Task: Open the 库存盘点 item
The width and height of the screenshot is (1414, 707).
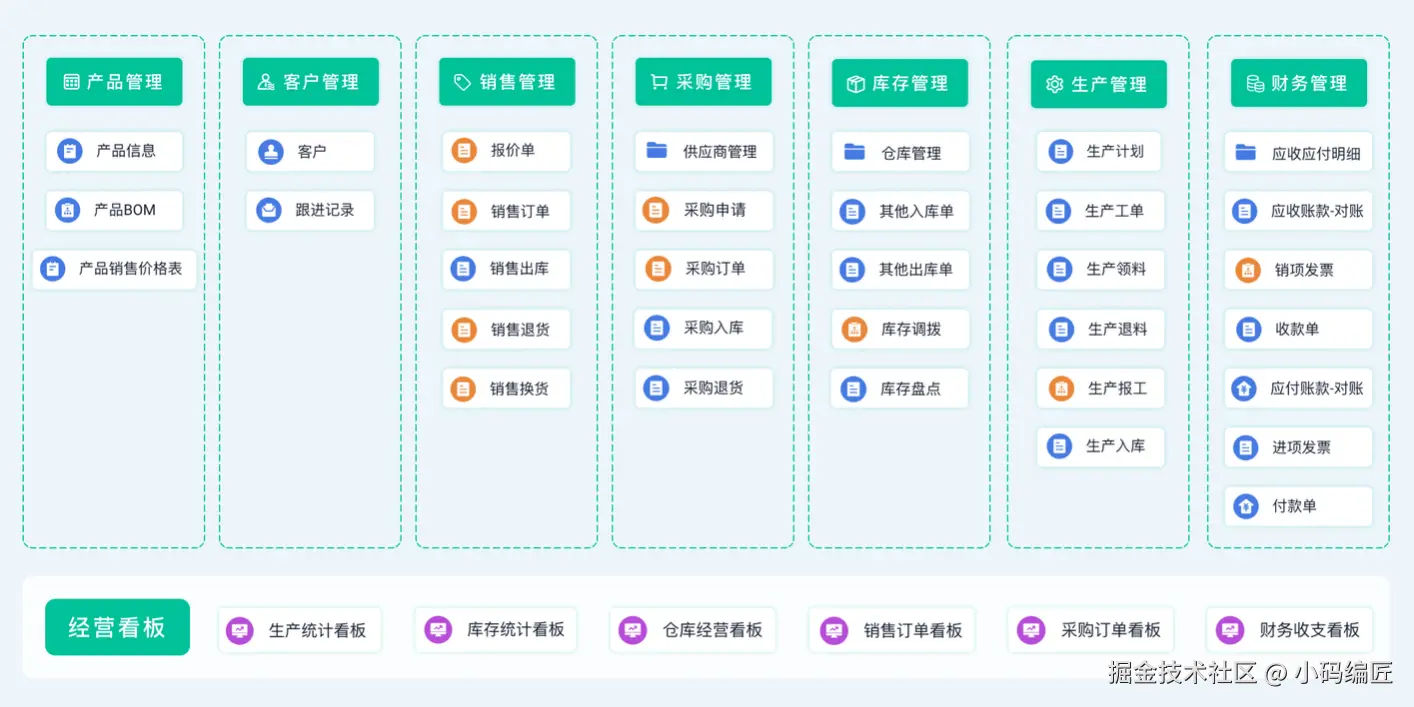Action: coord(899,388)
